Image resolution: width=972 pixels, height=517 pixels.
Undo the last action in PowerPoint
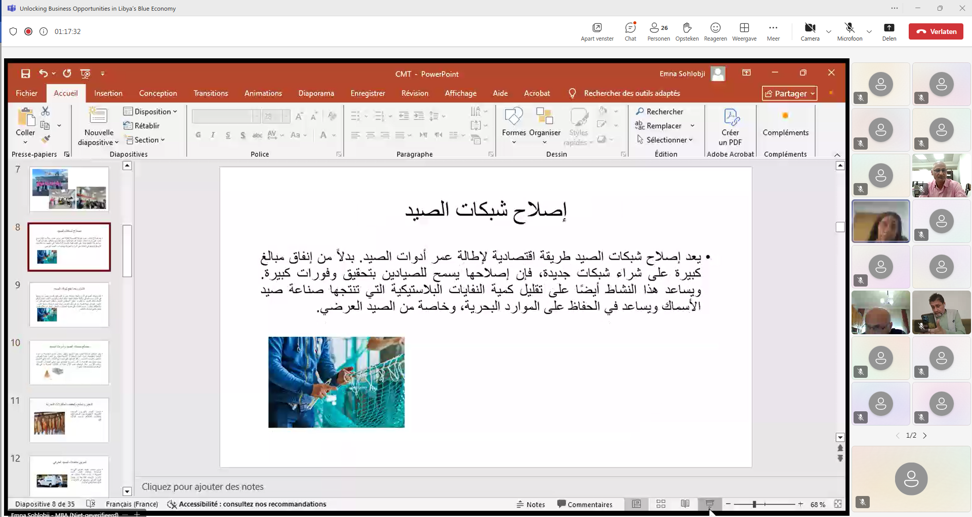tap(43, 73)
